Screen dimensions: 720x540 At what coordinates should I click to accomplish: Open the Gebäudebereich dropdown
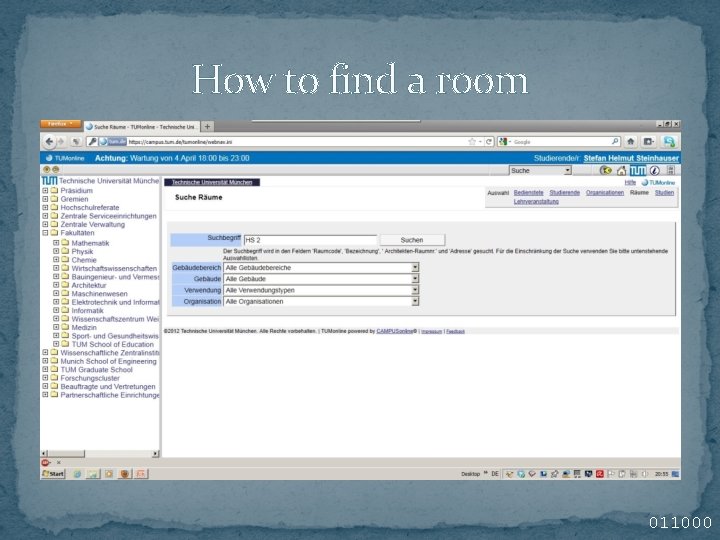click(x=321, y=268)
